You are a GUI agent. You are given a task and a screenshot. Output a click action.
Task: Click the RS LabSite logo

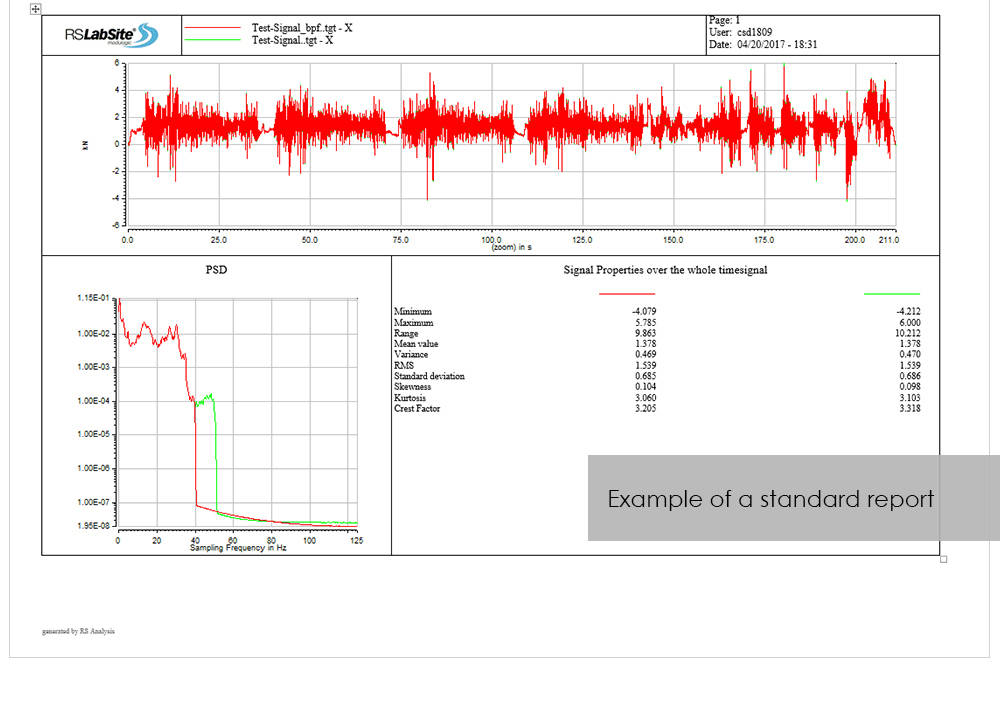(111, 35)
